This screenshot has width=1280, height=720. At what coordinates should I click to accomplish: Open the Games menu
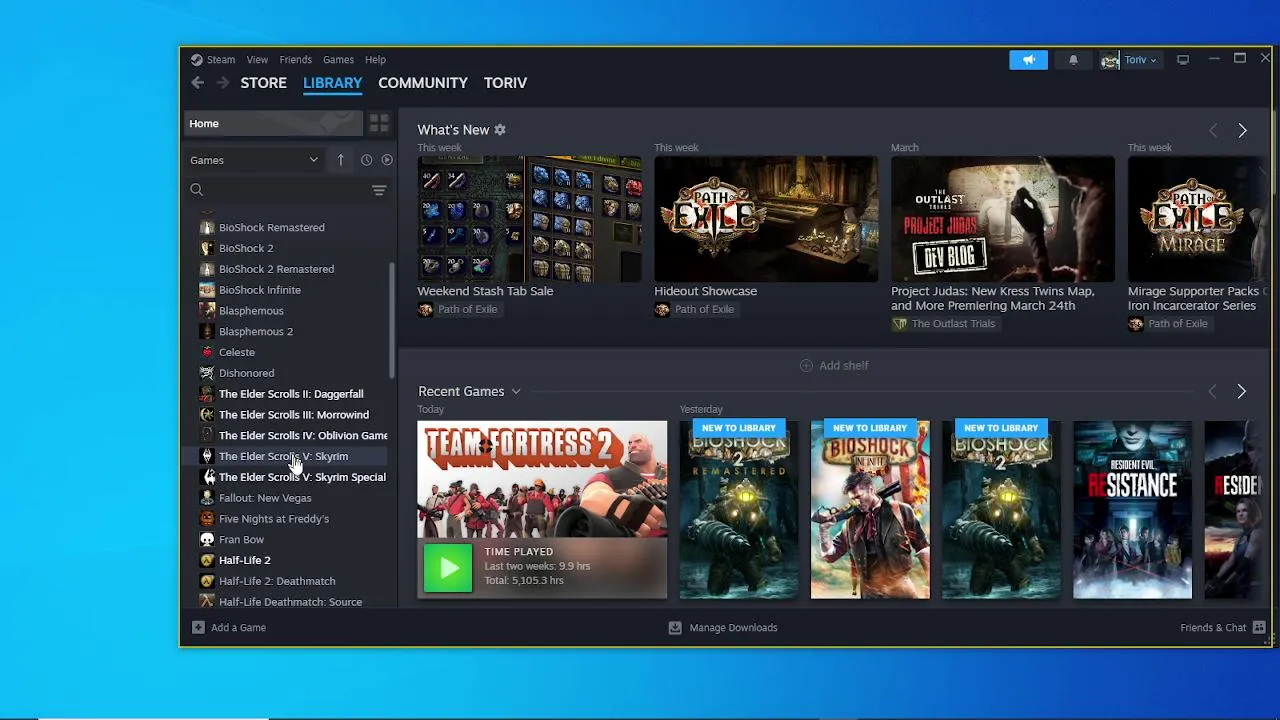click(338, 60)
